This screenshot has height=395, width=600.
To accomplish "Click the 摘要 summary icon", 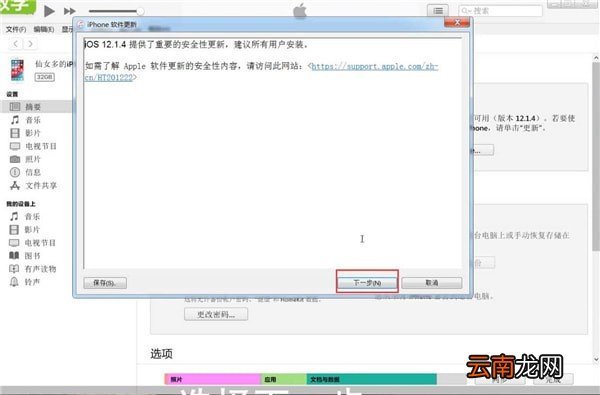I will click(x=15, y=107).
